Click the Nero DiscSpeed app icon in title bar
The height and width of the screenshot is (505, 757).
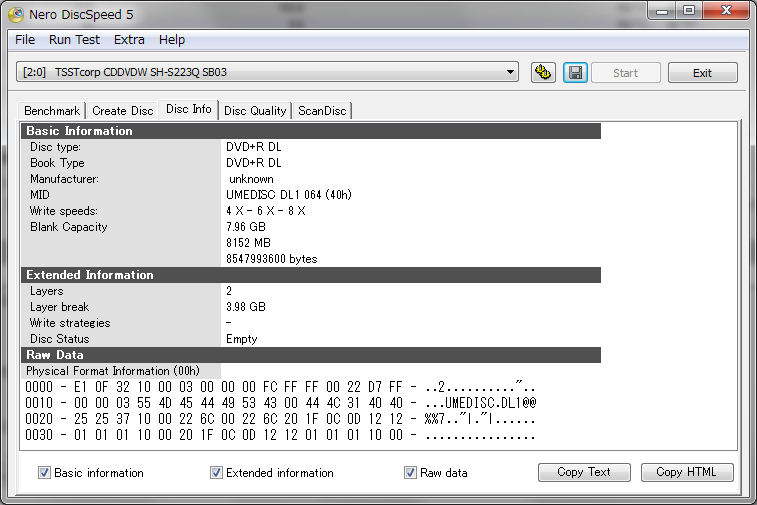tap(16, 14)
